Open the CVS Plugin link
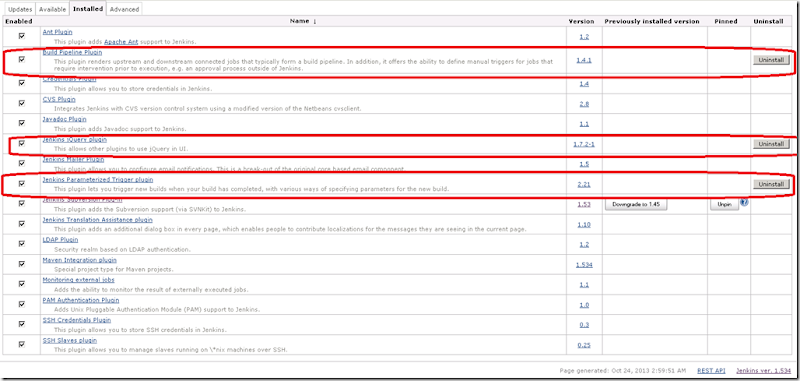The height and width of the screenshot is (381, 800). coord(59,99)
